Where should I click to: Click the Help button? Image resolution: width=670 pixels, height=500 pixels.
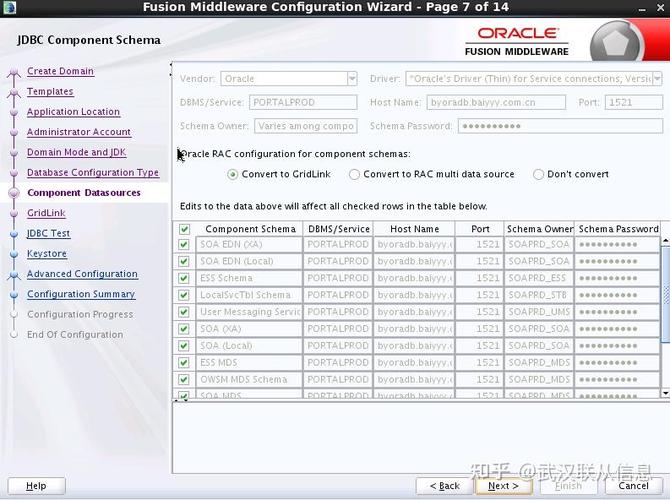[x=36, y=486]
